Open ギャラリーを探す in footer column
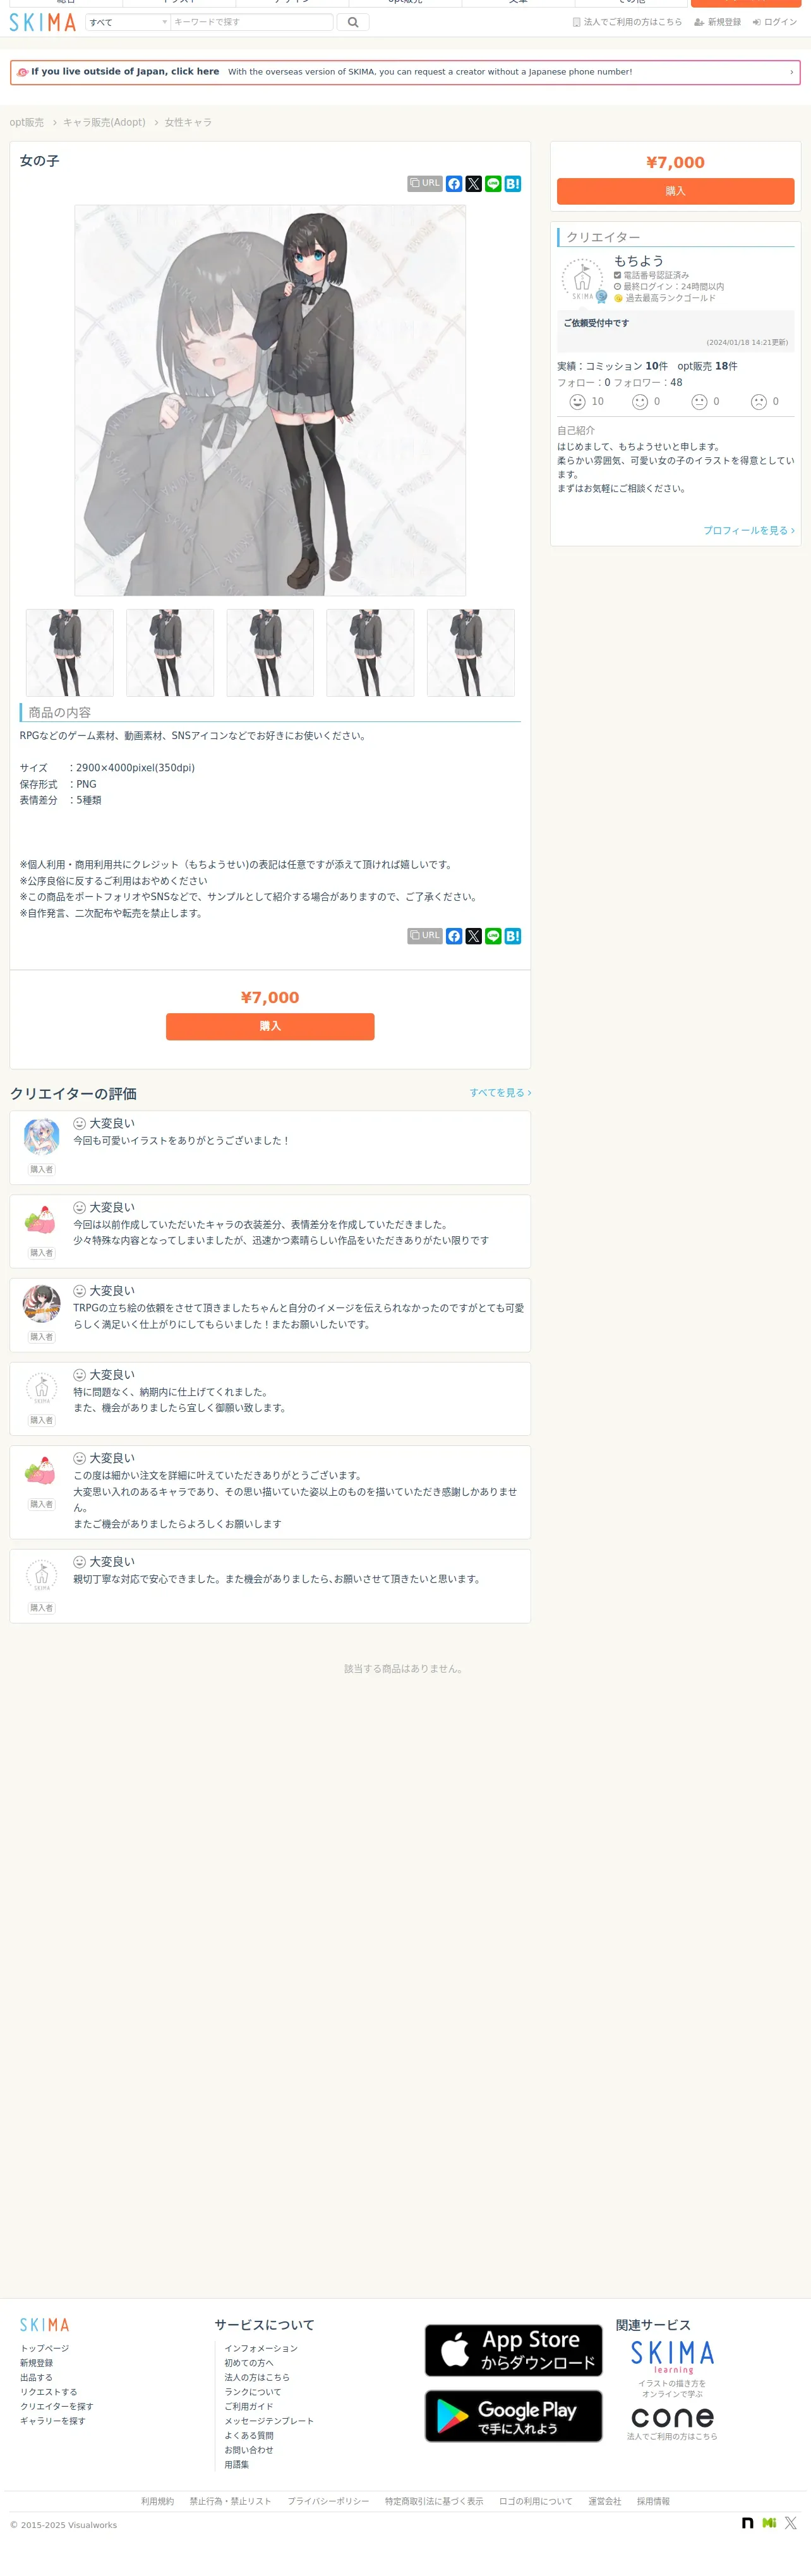The height and width of the screenshot is (2576, 811). pos(53,2421)
